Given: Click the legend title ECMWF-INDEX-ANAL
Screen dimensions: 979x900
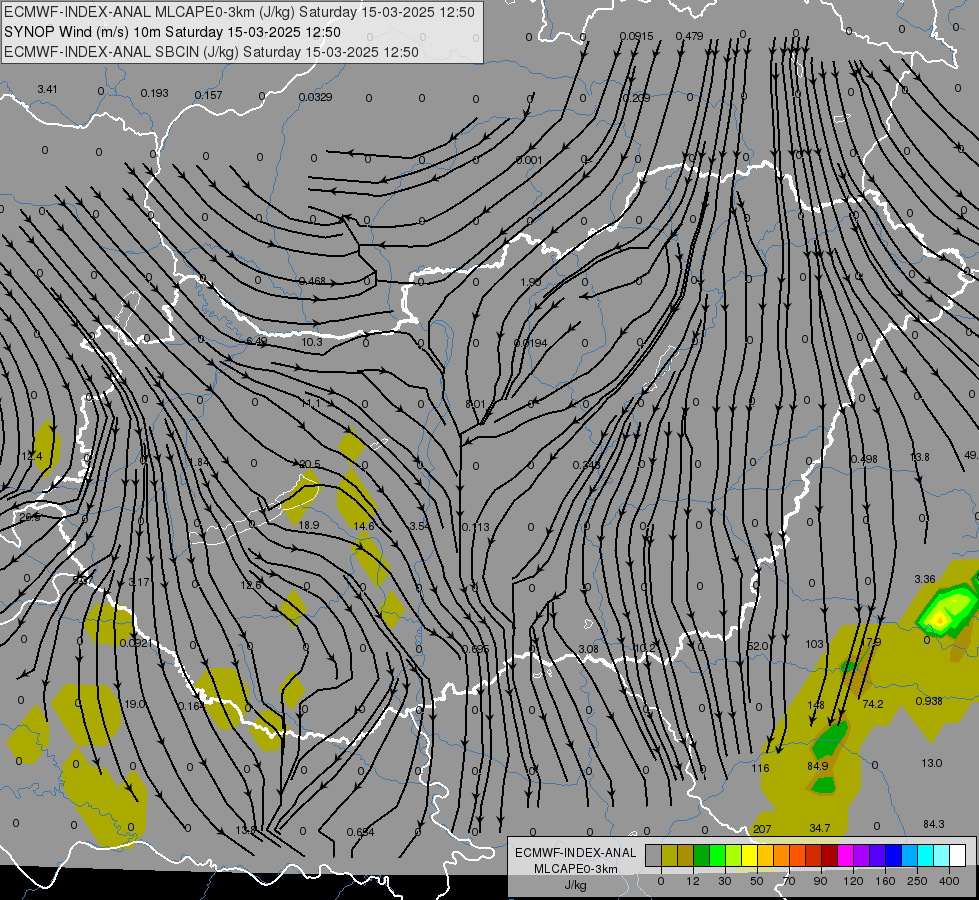Looking at the screenshot, I should (576, 853).
